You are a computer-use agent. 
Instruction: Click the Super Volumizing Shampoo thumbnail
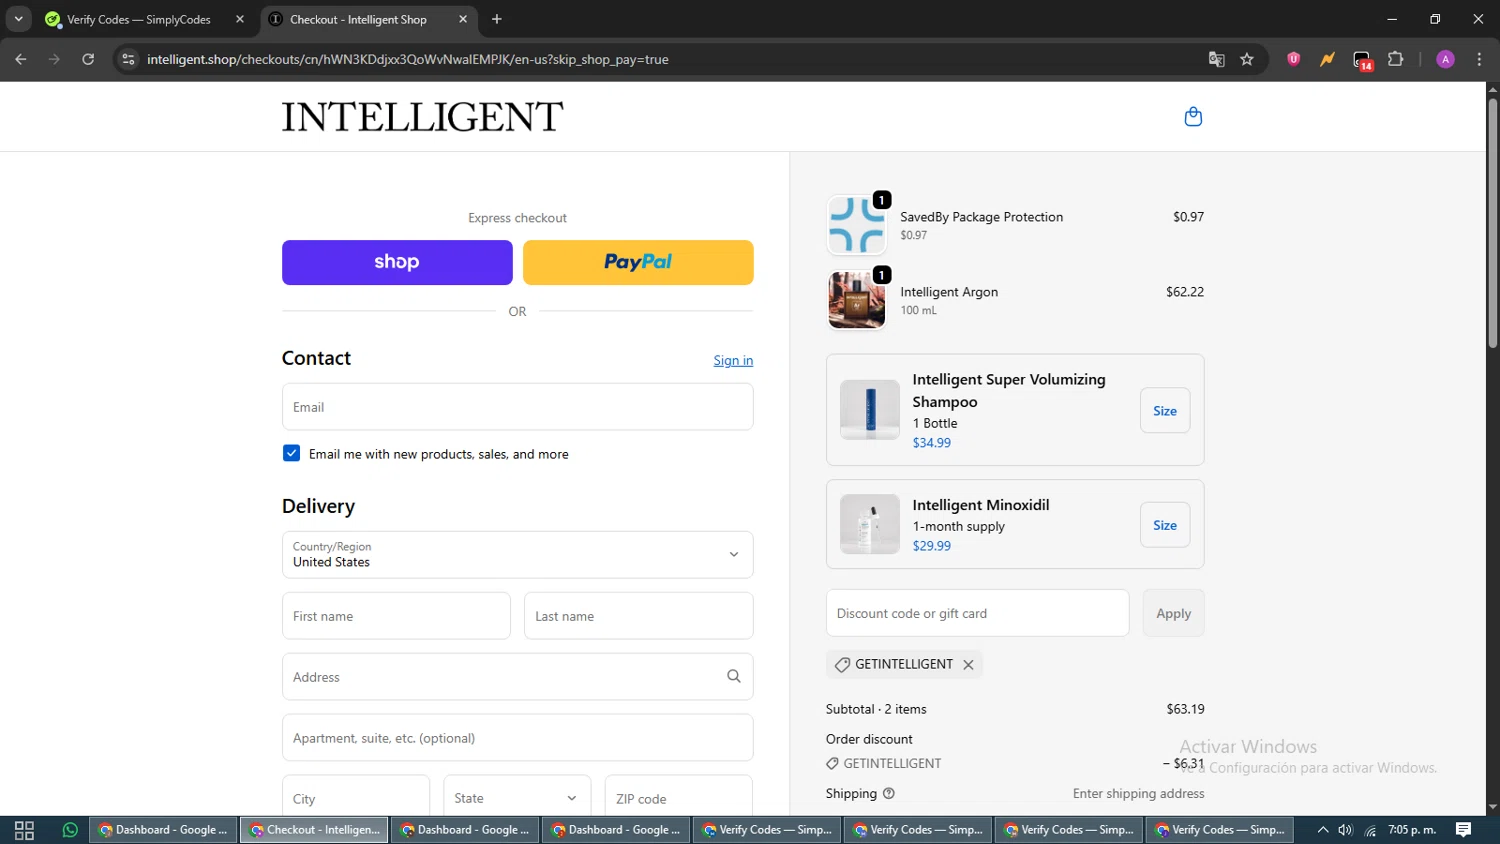point(869,410)
